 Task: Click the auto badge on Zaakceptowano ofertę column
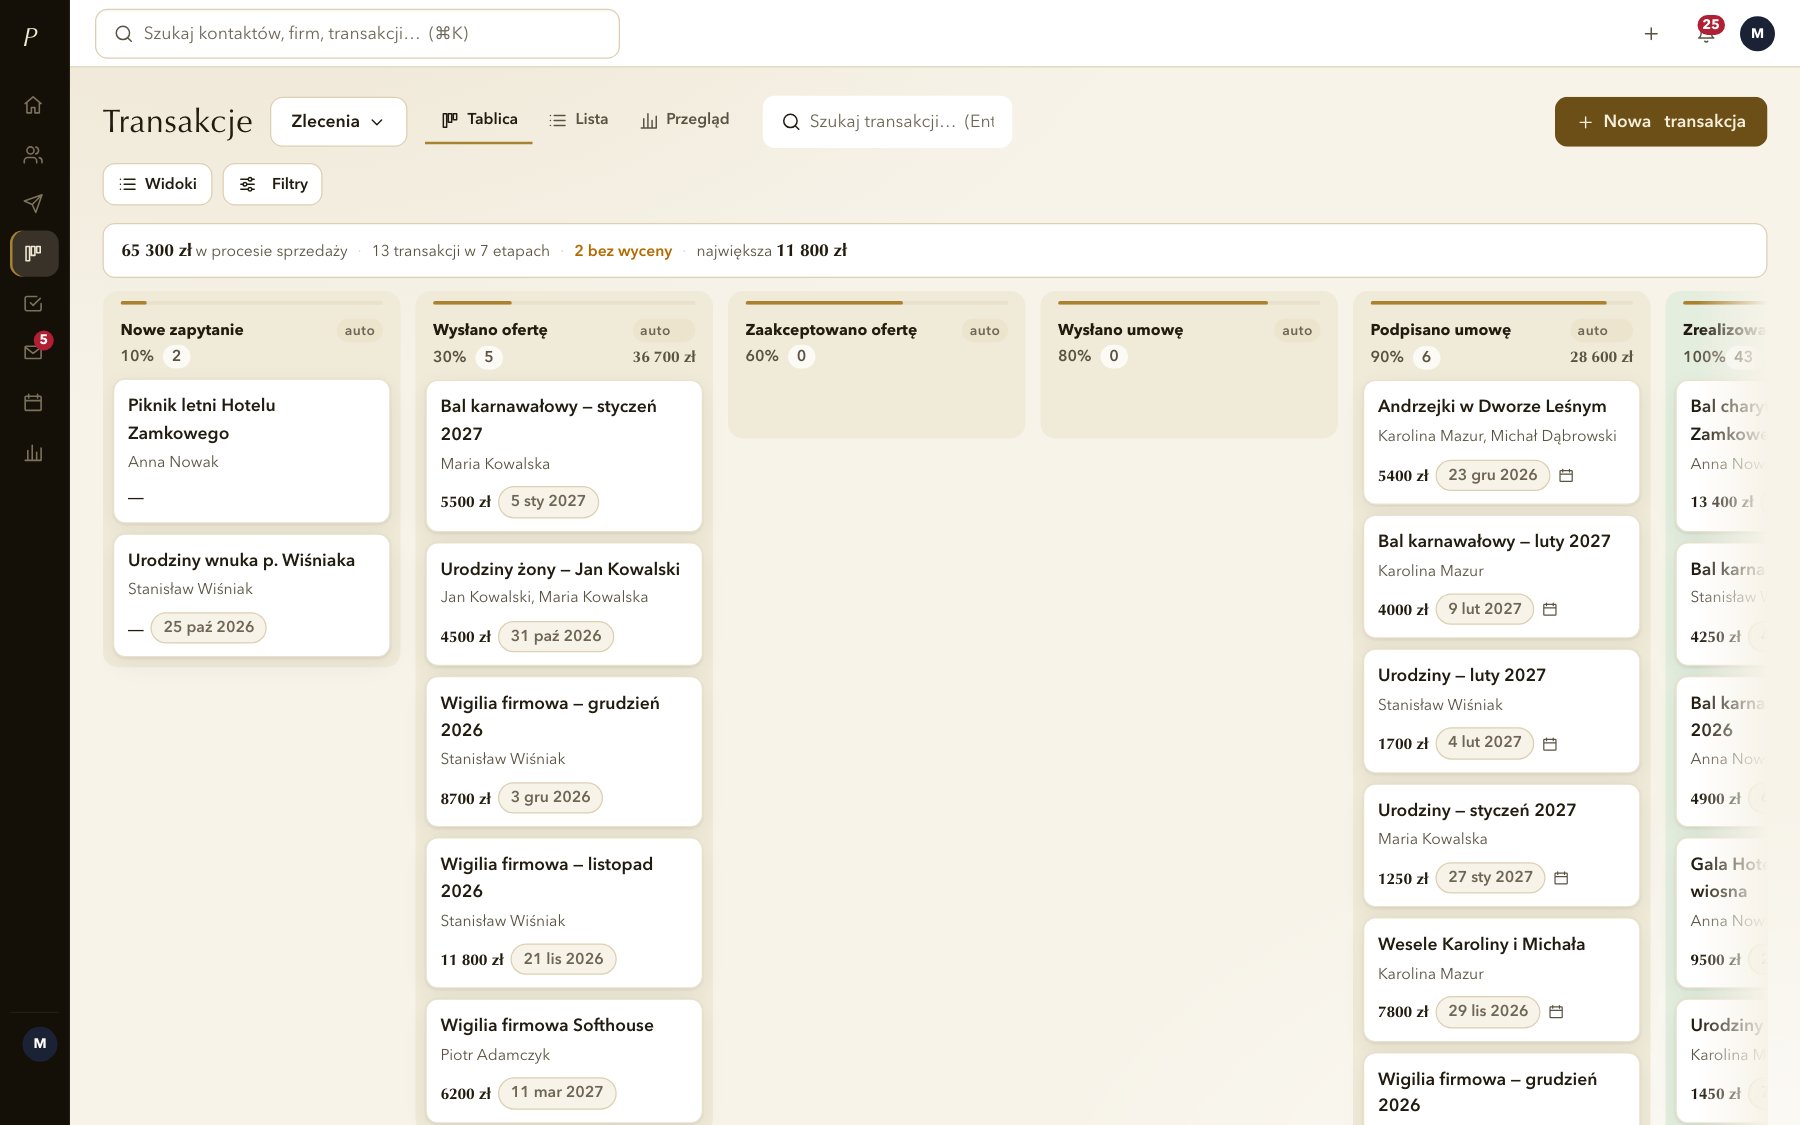(985, 331)
